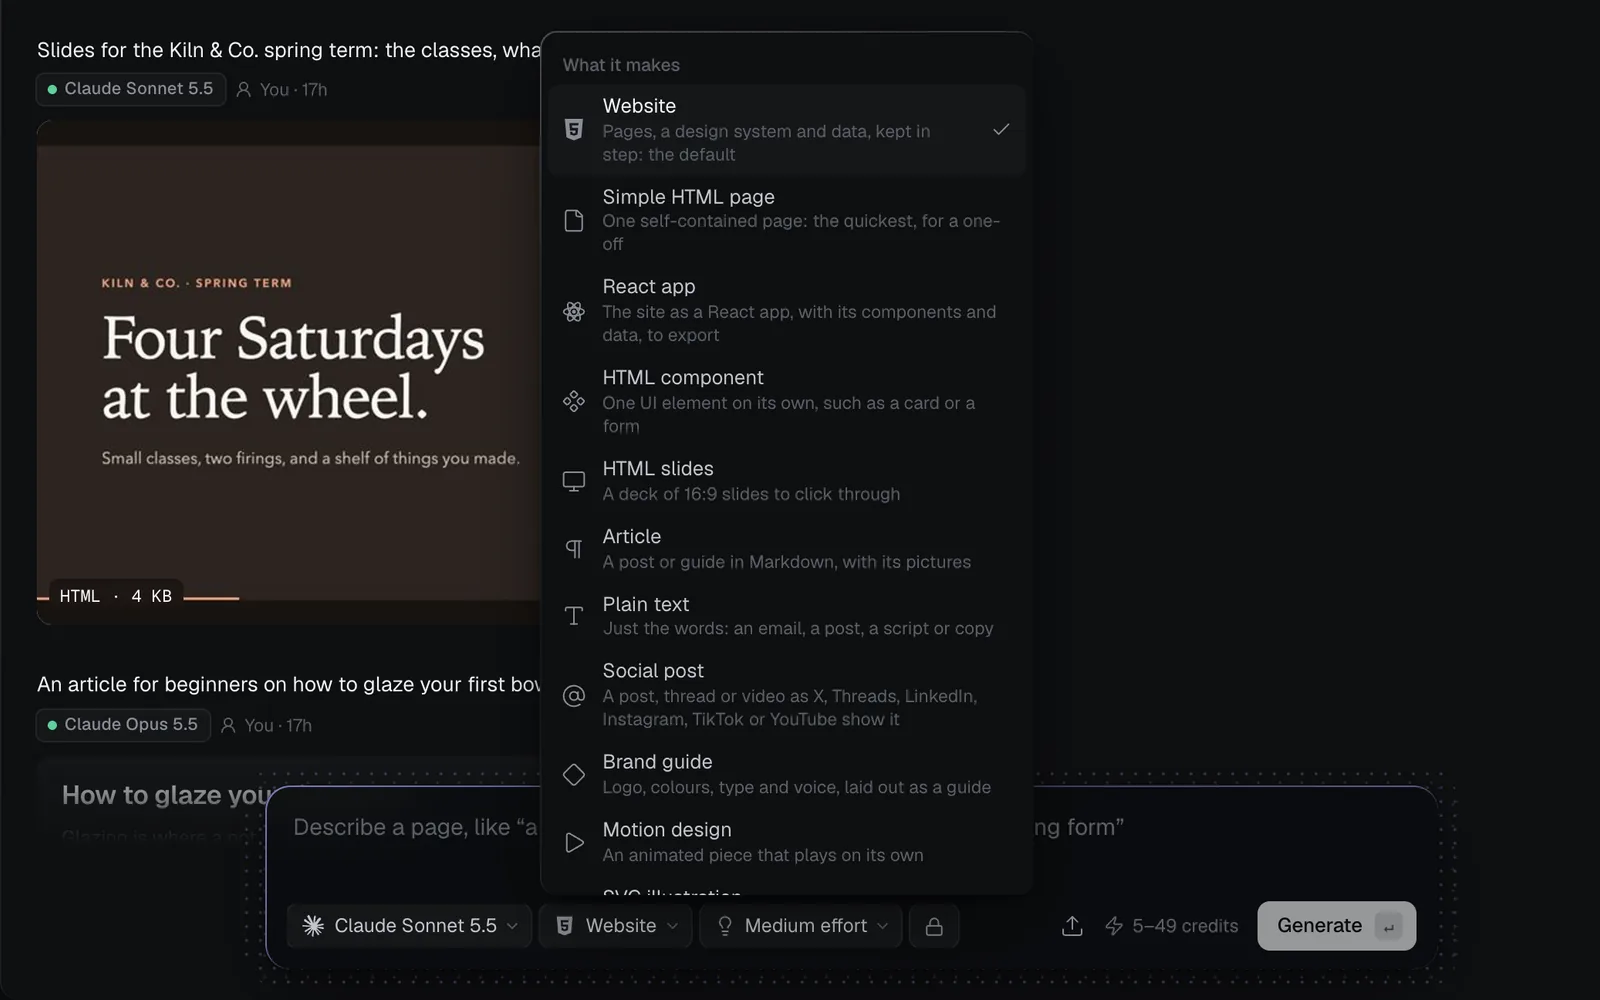The image size is (1600, 1000).
Task: Click the HTML component diamond-grid icon
Action: tap(574, 402)
